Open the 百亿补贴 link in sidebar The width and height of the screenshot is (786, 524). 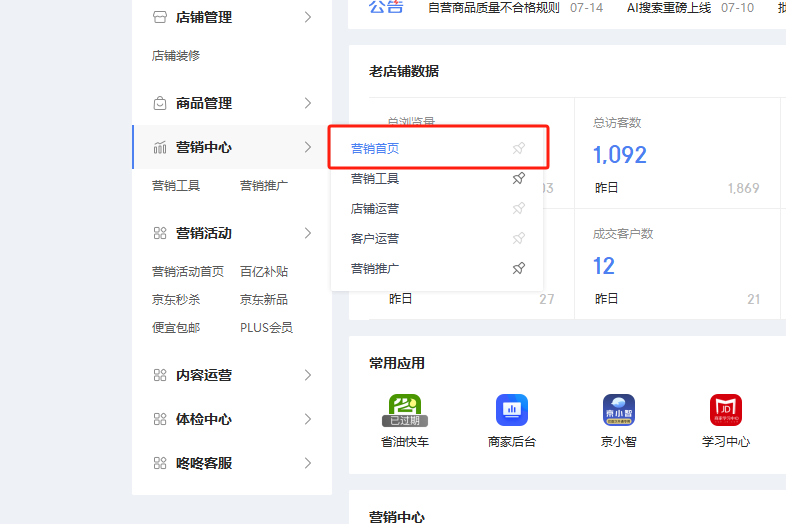264,271
